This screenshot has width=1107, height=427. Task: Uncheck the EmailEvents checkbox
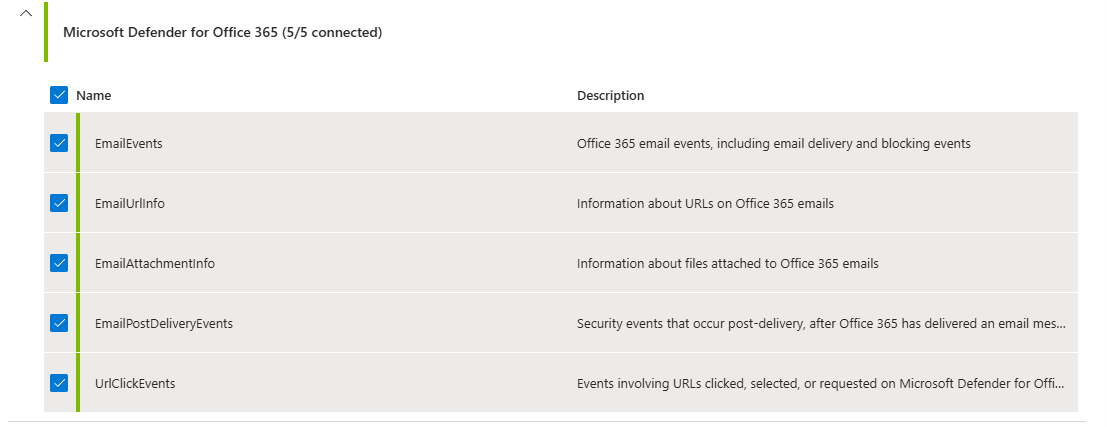point(59,143)
